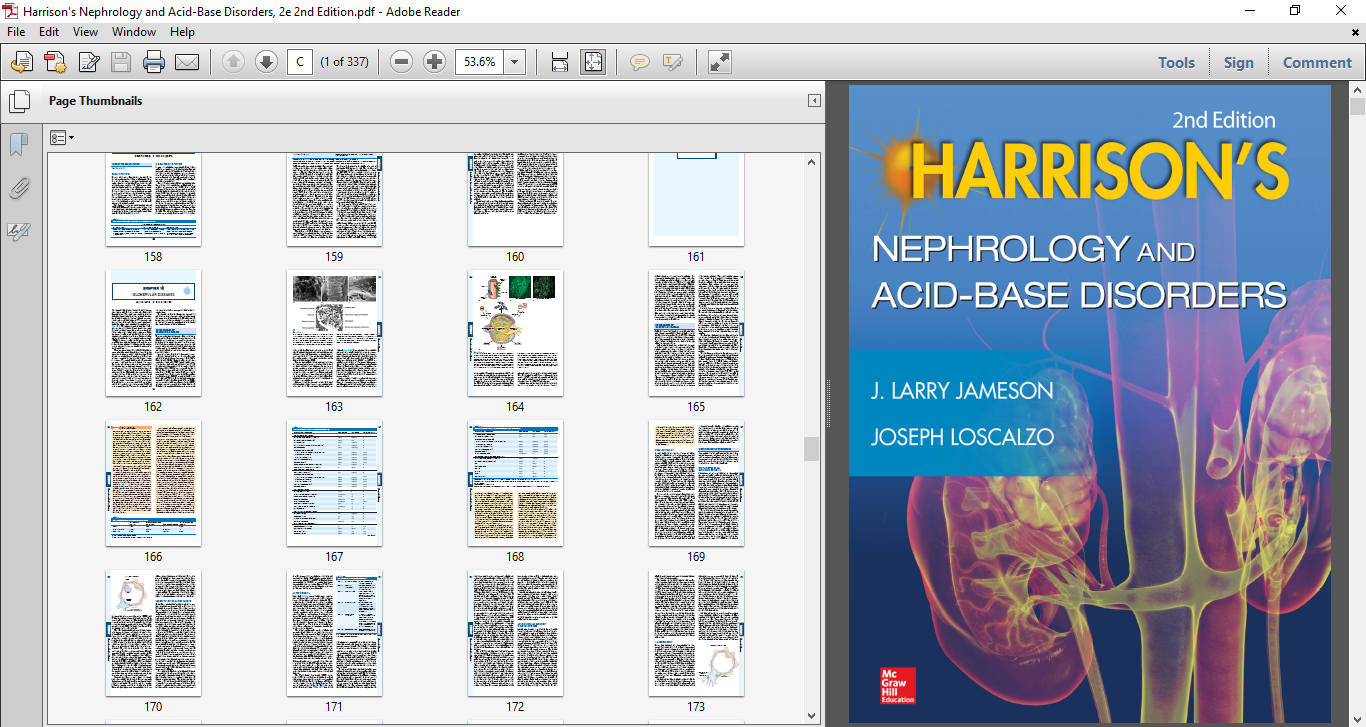Select page 166 thumbnail
Image resolution: width=1366 pixels, height=727 pixels.
click(153, 483)
